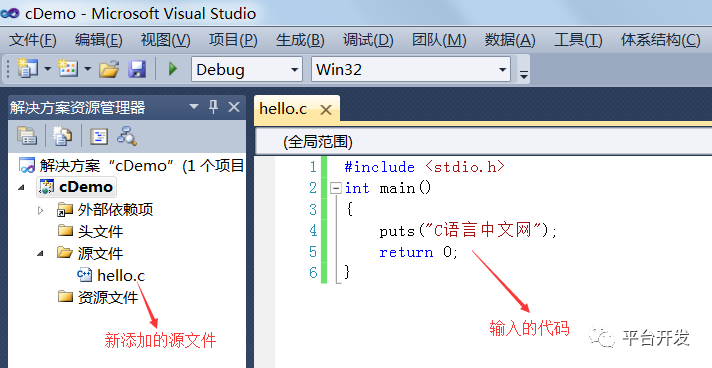Click the return 0; statement
Viewport: 712px width, 368px height.
pos(419,252)
